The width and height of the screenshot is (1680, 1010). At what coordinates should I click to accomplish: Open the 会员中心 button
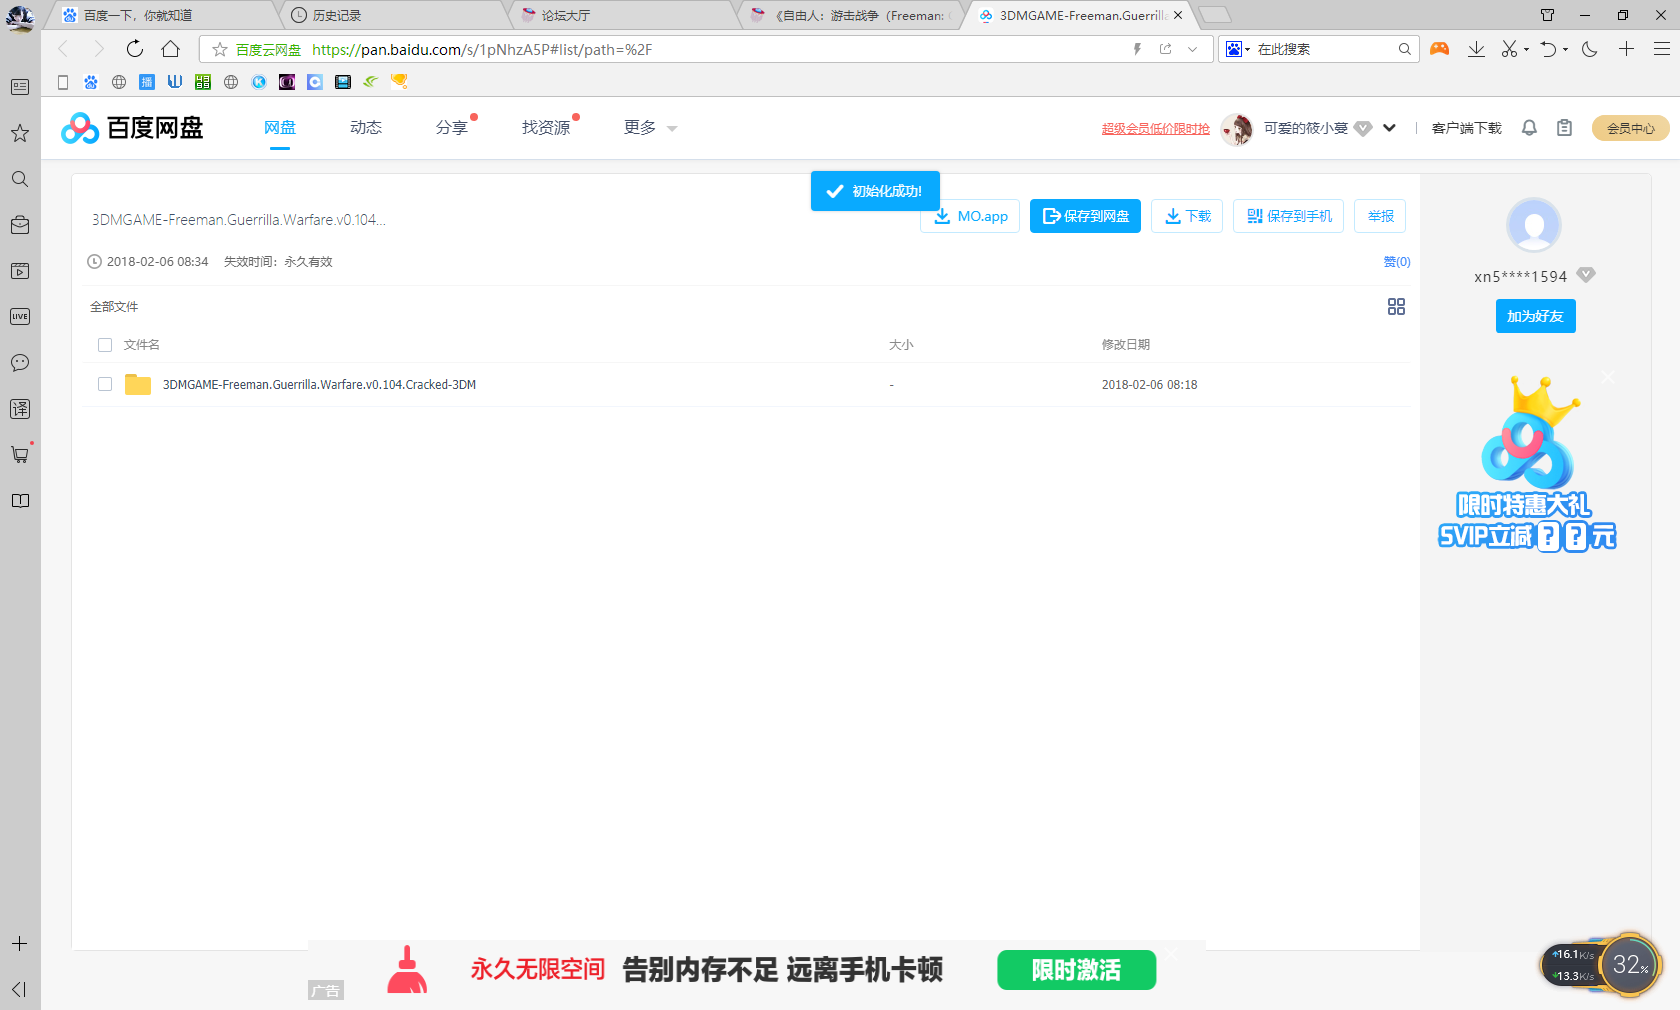pos(1631,128)
